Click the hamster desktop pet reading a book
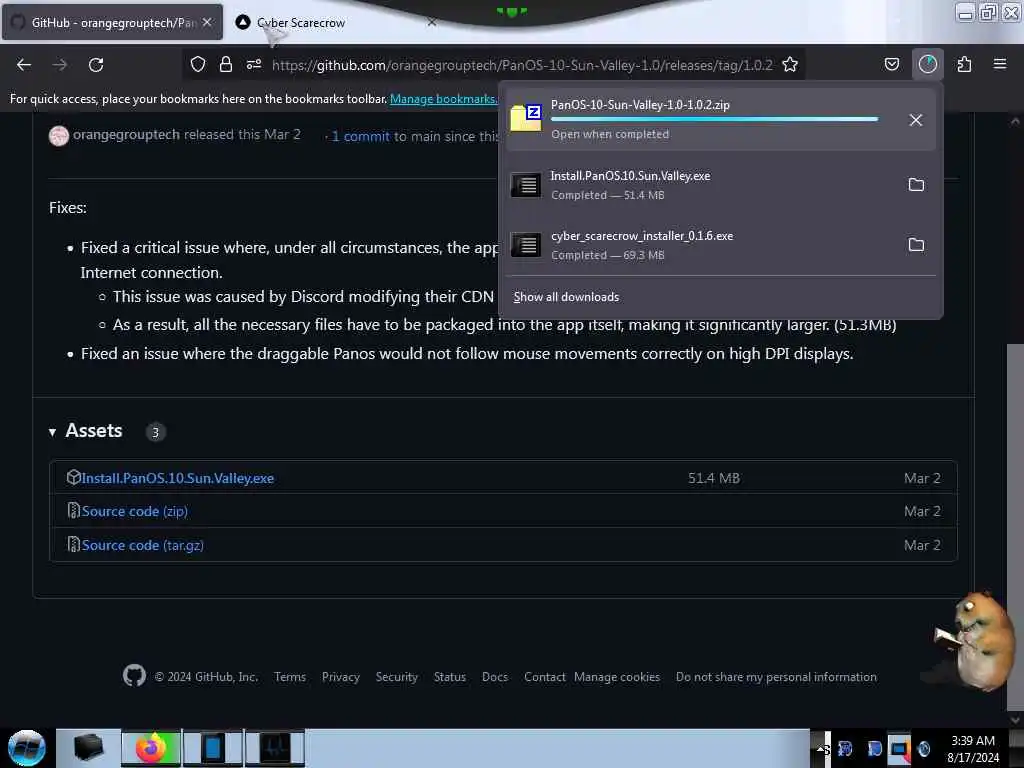 pos(975,641)
